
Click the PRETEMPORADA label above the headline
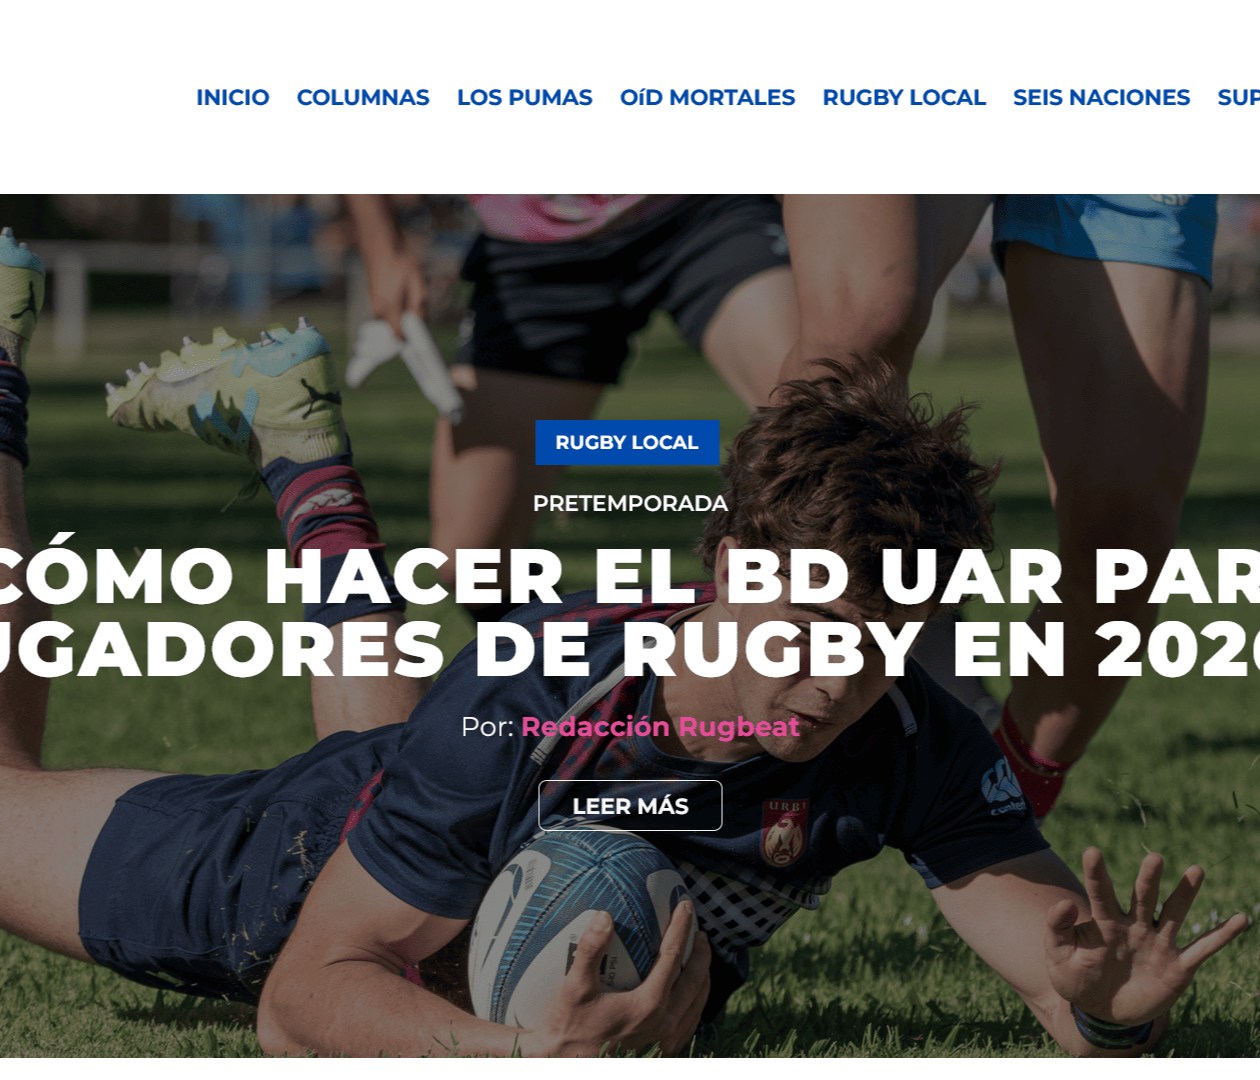(x=630, y=503)
